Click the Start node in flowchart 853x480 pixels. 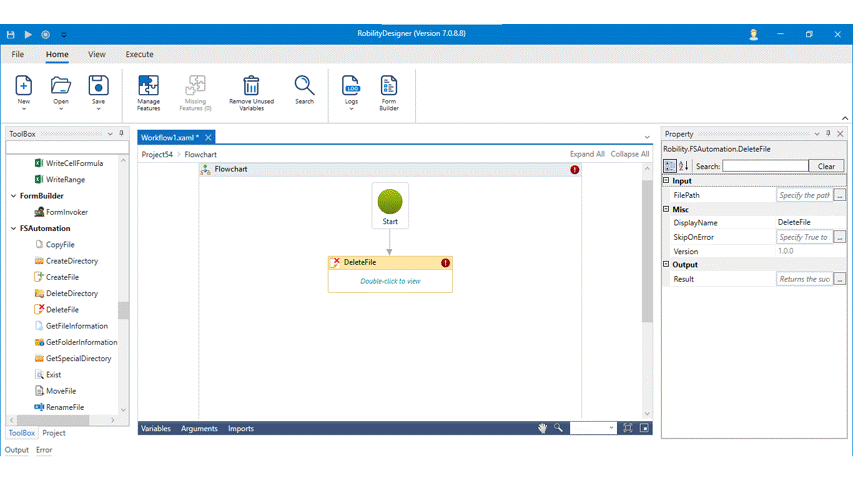click(x=390, y=204)
